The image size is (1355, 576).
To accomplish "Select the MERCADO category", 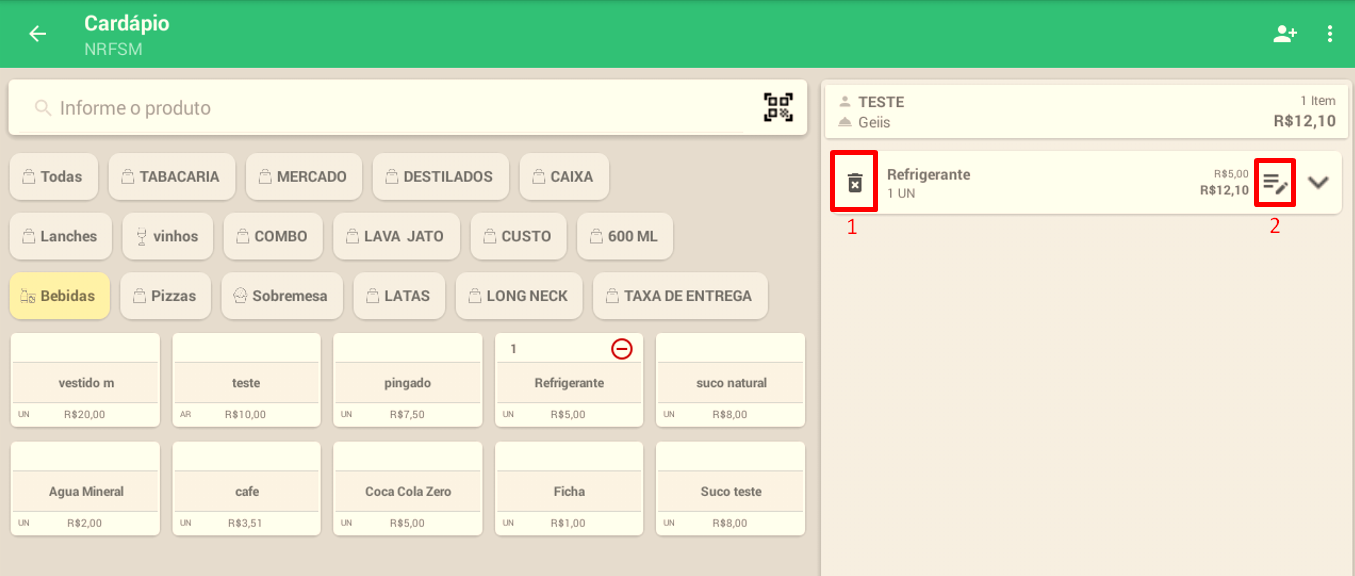I will click(304, 176).
